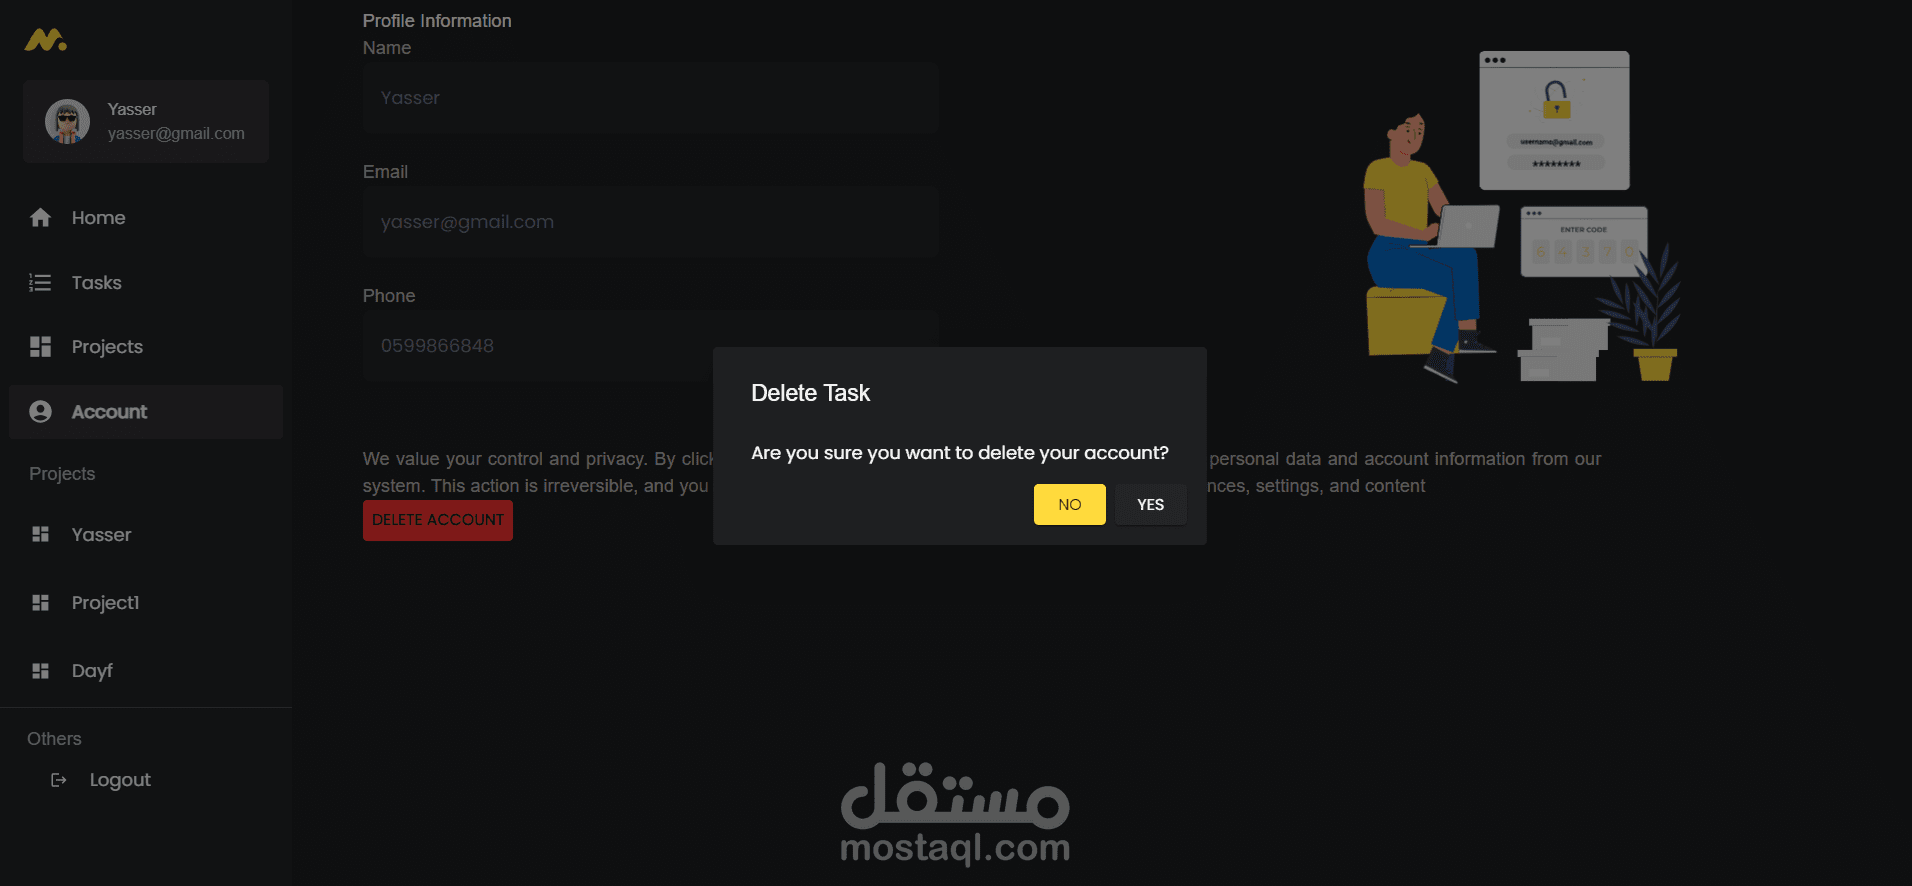
Task: Click the yellow app logo icon
Action: pos(45,40)
